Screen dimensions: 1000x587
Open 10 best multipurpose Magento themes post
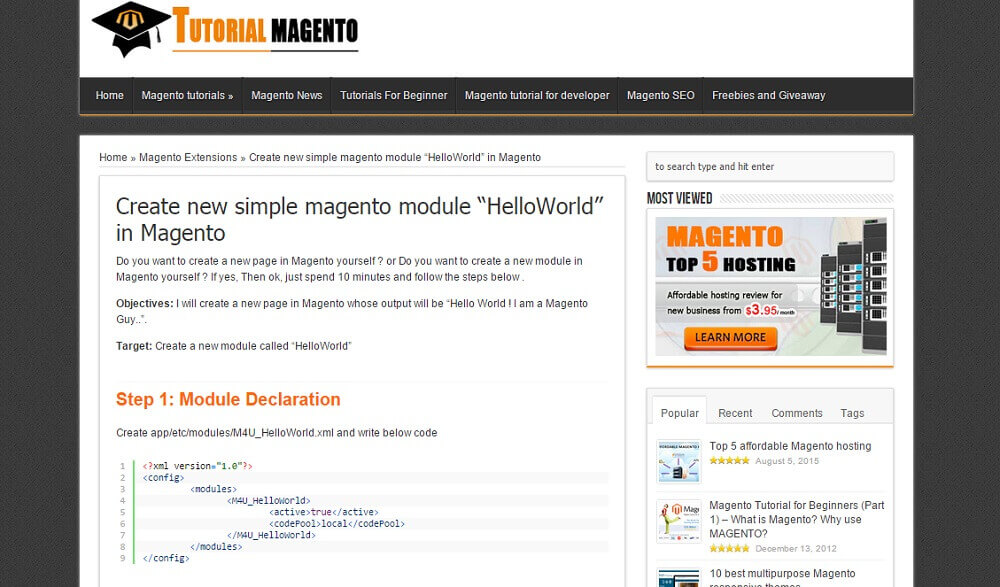tap(783, 577)
